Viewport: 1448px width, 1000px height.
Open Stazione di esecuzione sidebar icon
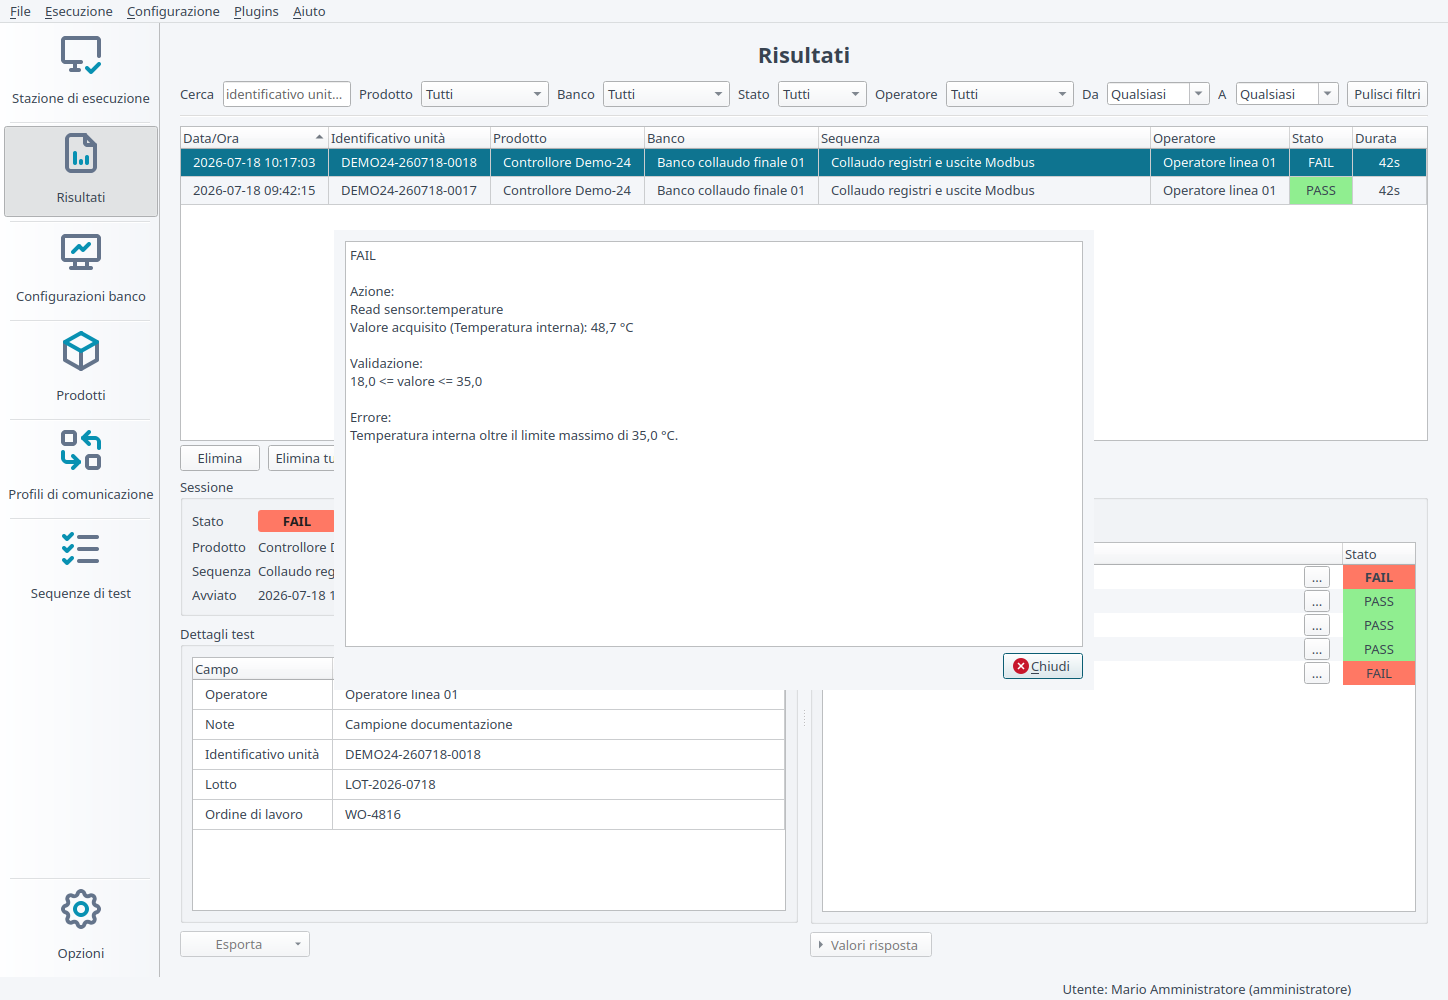pos(81,56)
